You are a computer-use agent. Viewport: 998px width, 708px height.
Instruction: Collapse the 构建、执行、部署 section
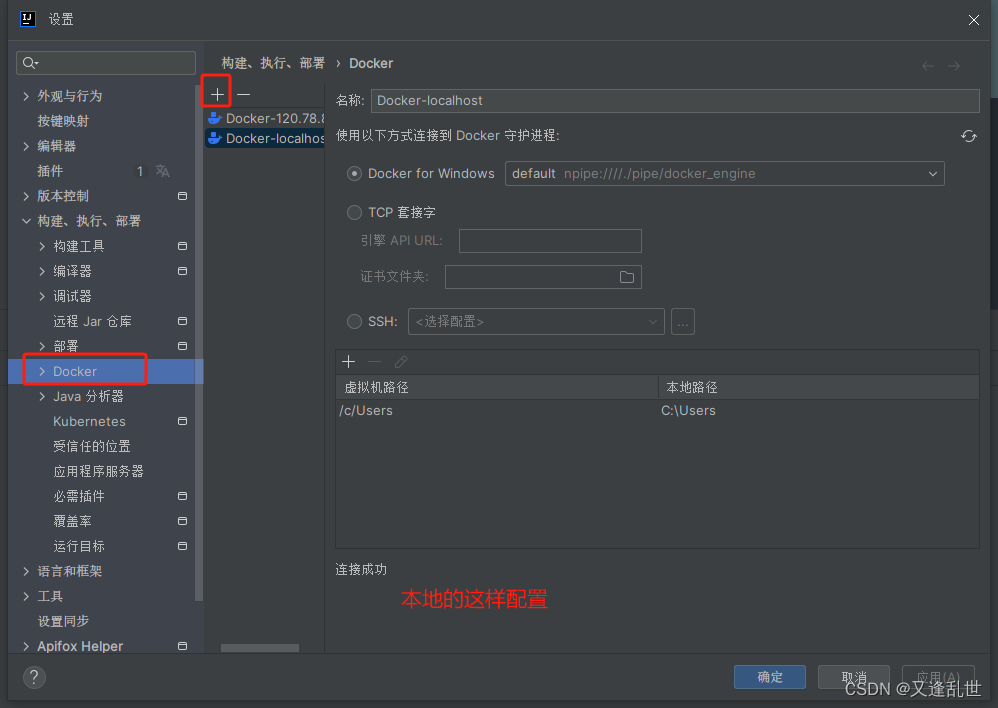(26, 221)
